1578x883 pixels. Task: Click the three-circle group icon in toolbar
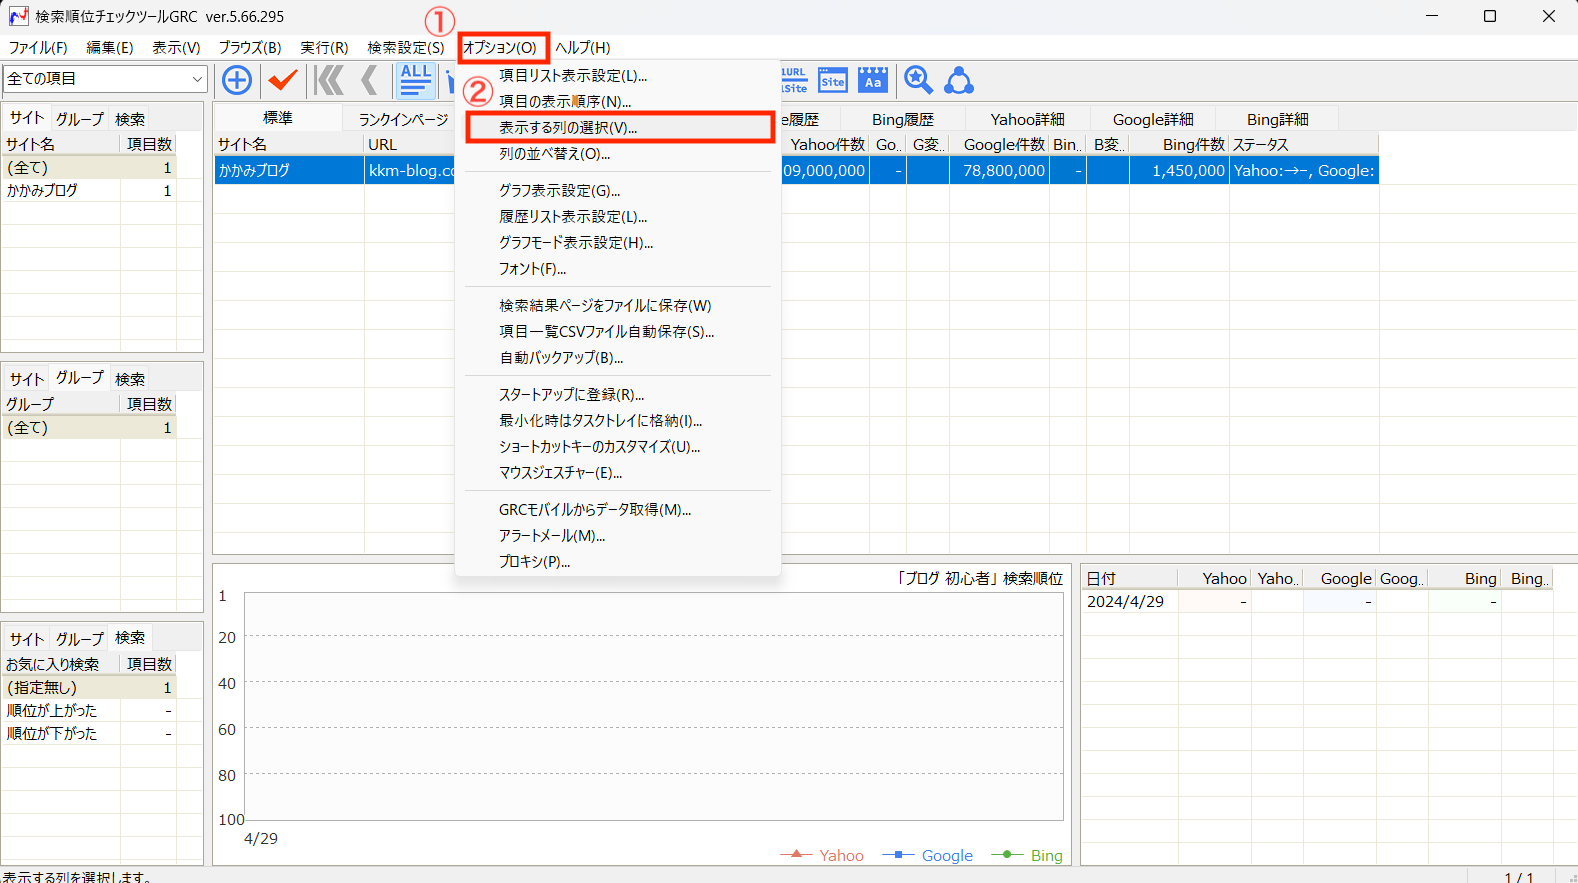(959, 80)
